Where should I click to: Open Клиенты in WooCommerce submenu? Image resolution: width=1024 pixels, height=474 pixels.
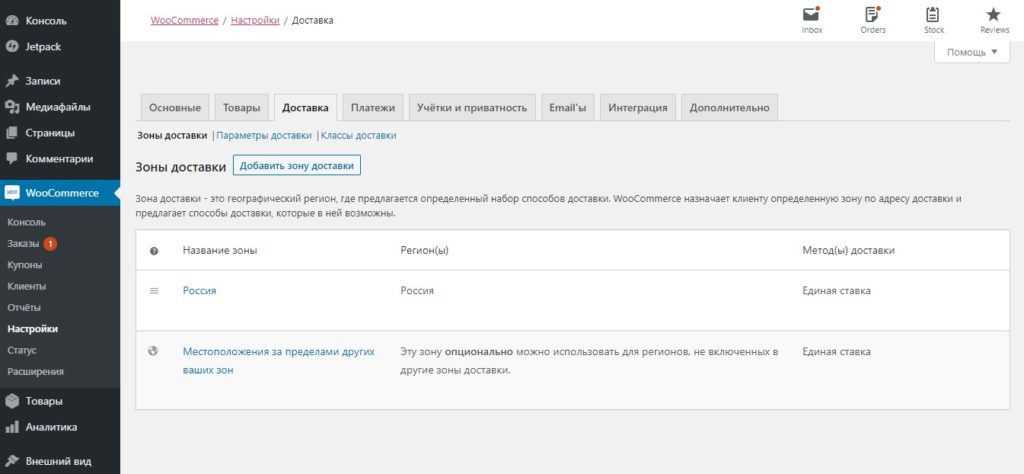click(27, 286)
